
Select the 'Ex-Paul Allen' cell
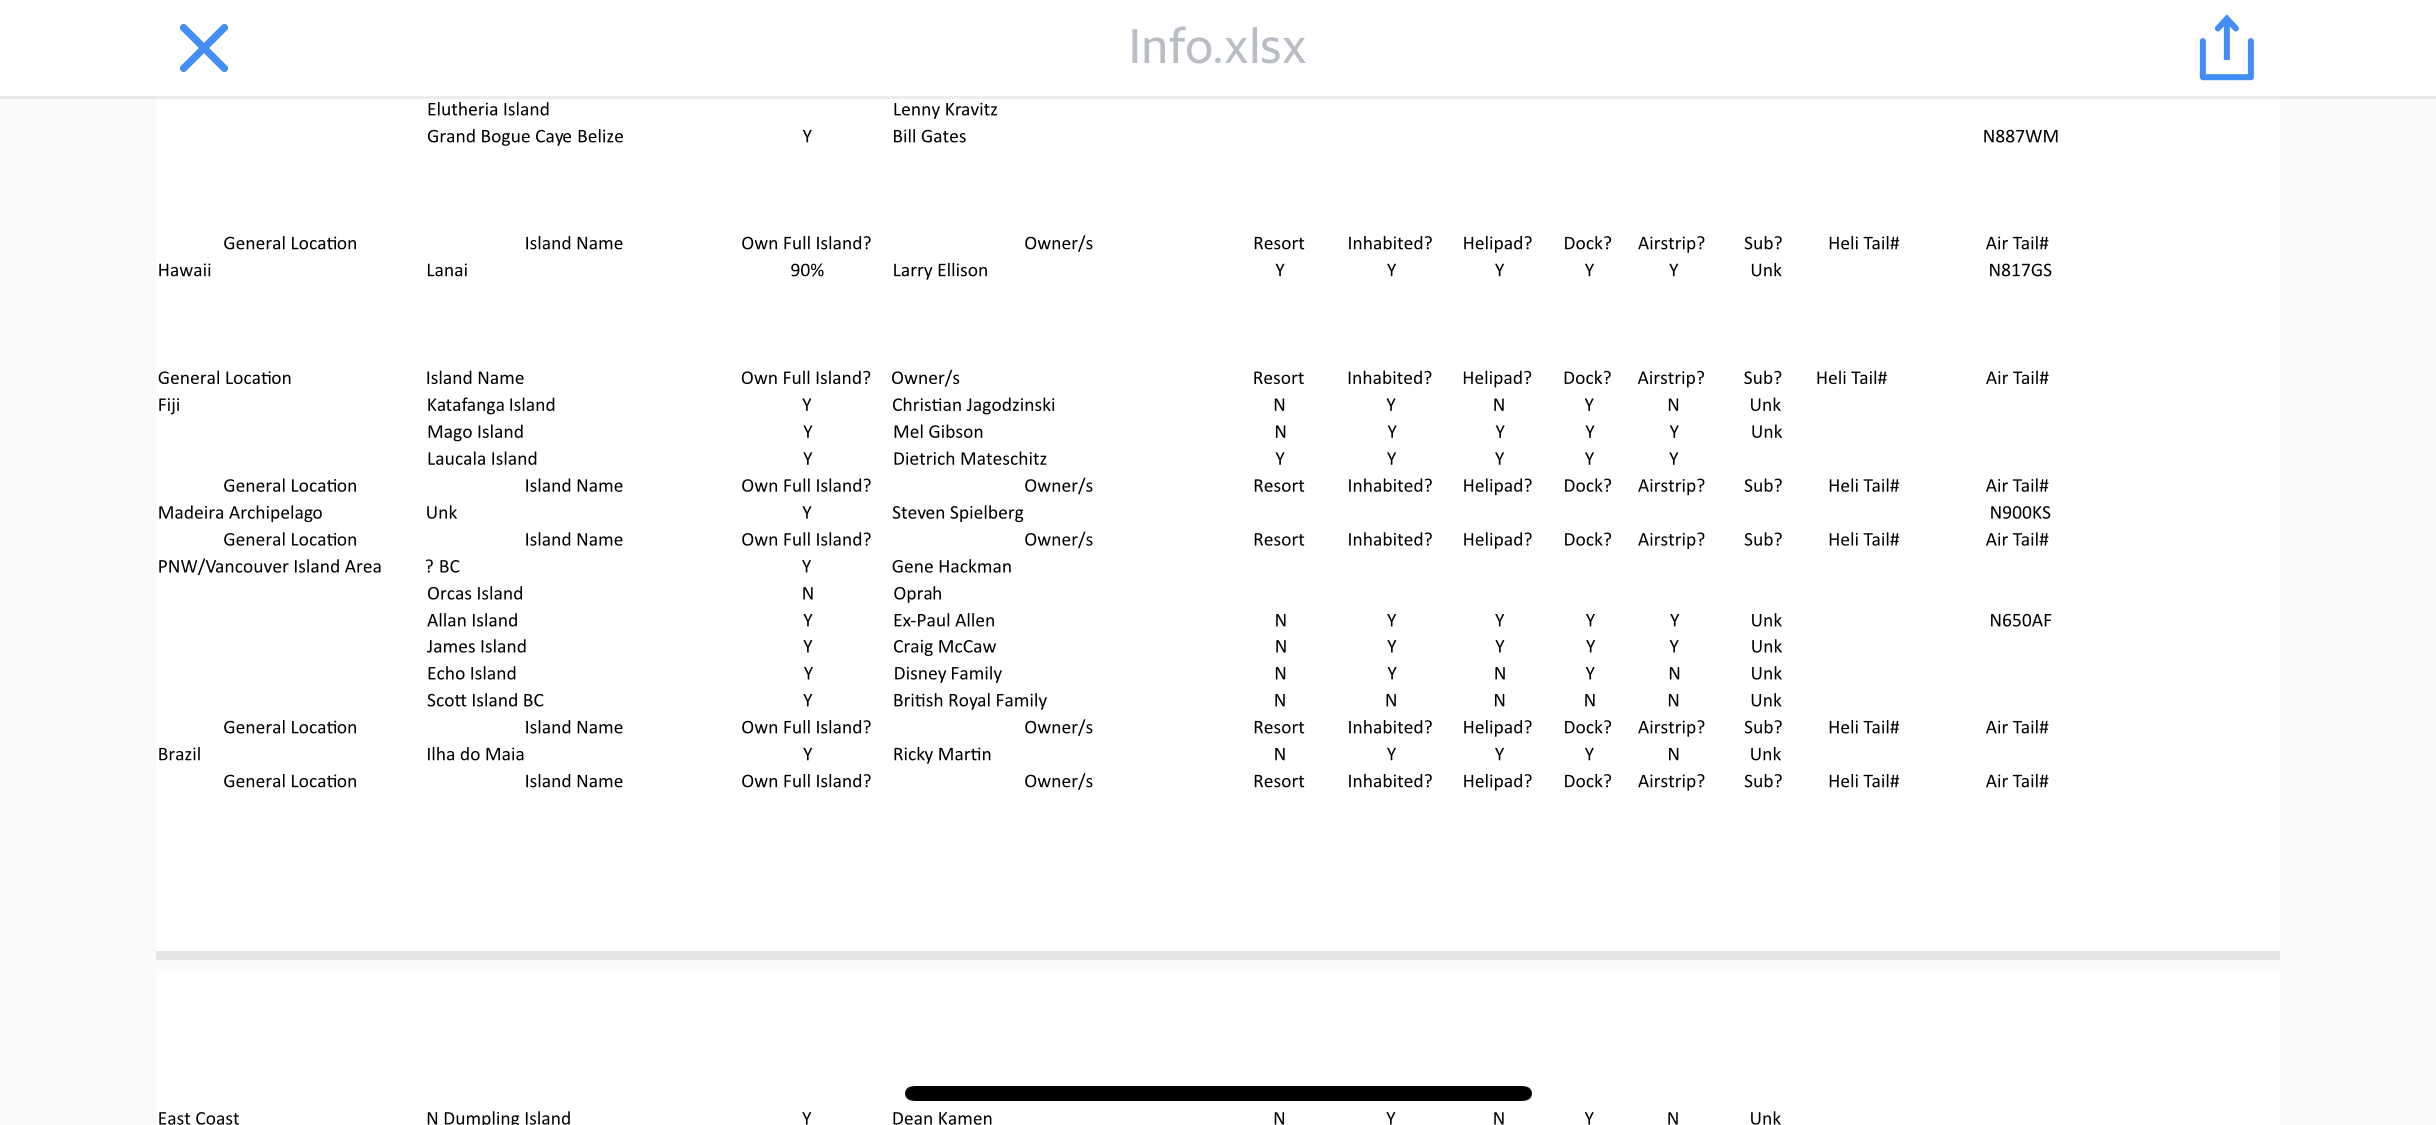944,621
